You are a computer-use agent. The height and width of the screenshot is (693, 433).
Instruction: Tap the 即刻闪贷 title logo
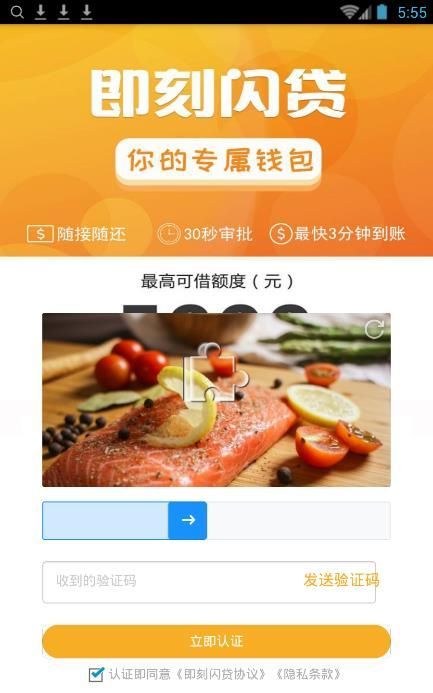(218, 94)
